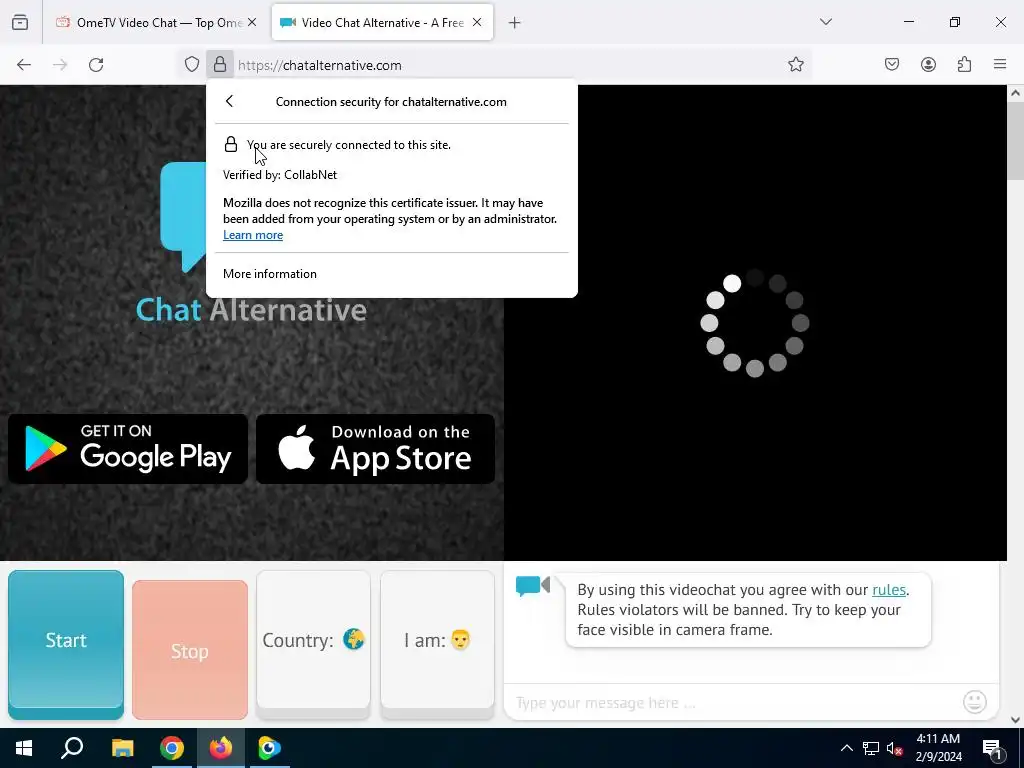The image size is (1024, 768).
Task: Click the message input field
Action: [x=731, y=703]
